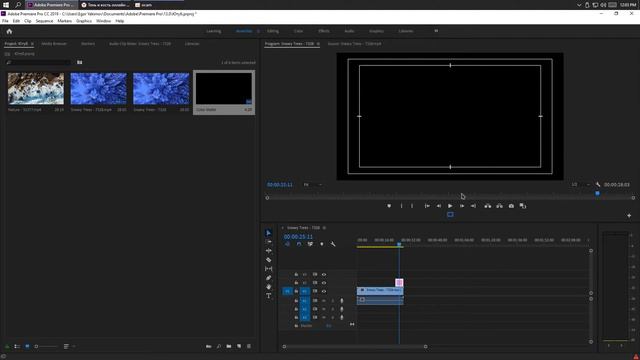This screenshot has width=640, height=360.
Task: Switch to the Media Browser tab
Action: [54, 44]
